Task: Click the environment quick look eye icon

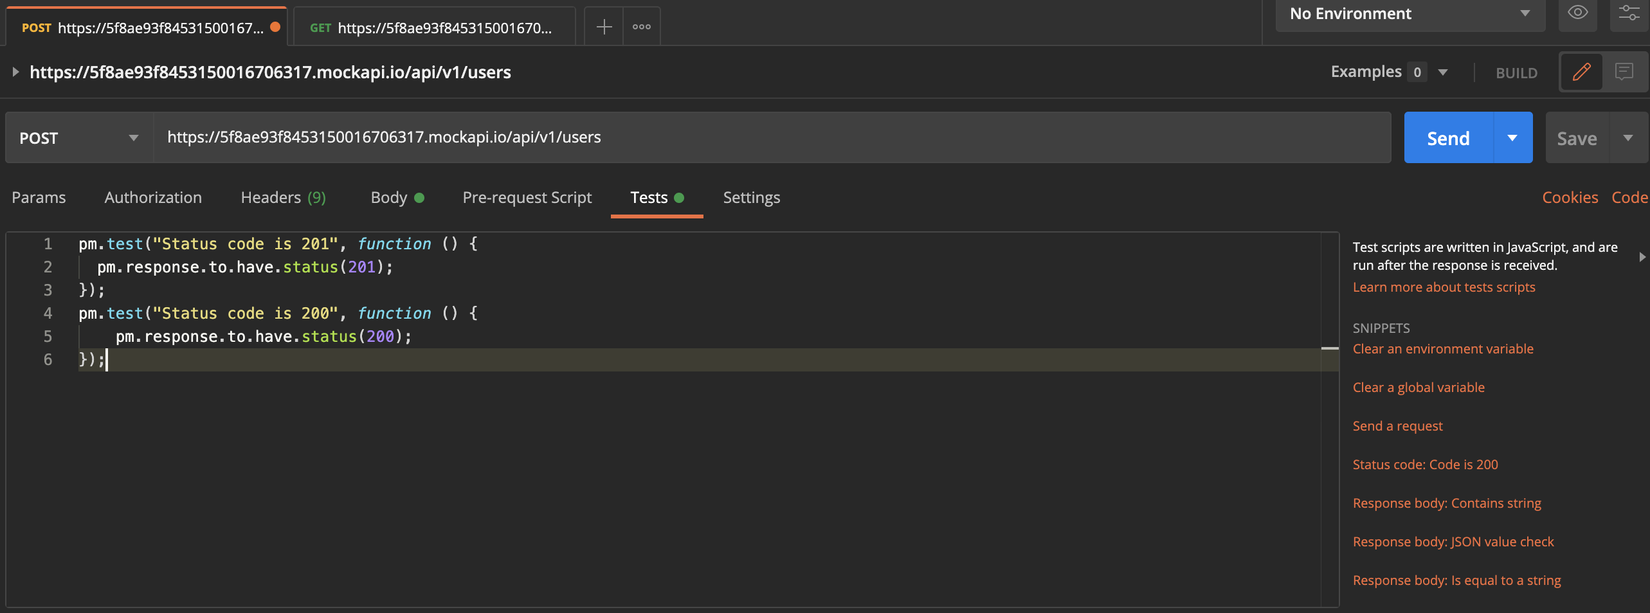Action: pyautogui.click(x=1578, y=13)
